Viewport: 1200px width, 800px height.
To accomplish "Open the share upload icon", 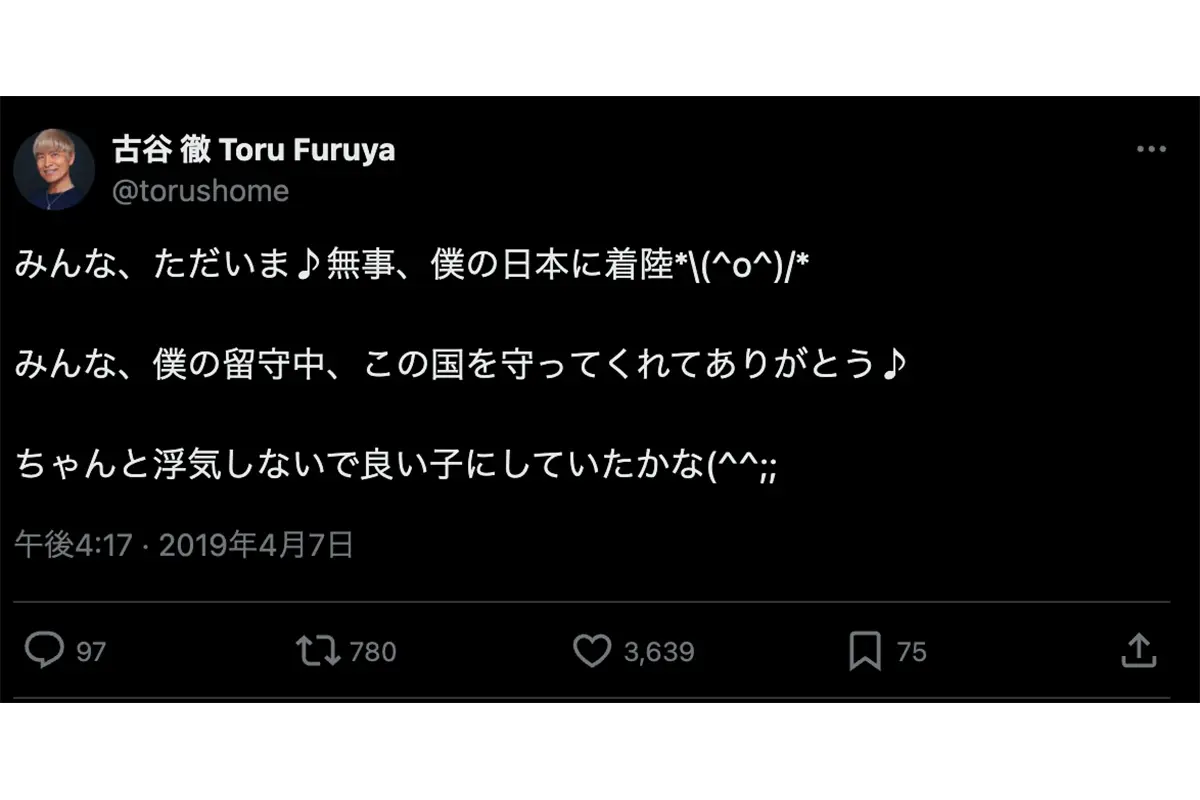I will pos(1139,651).
